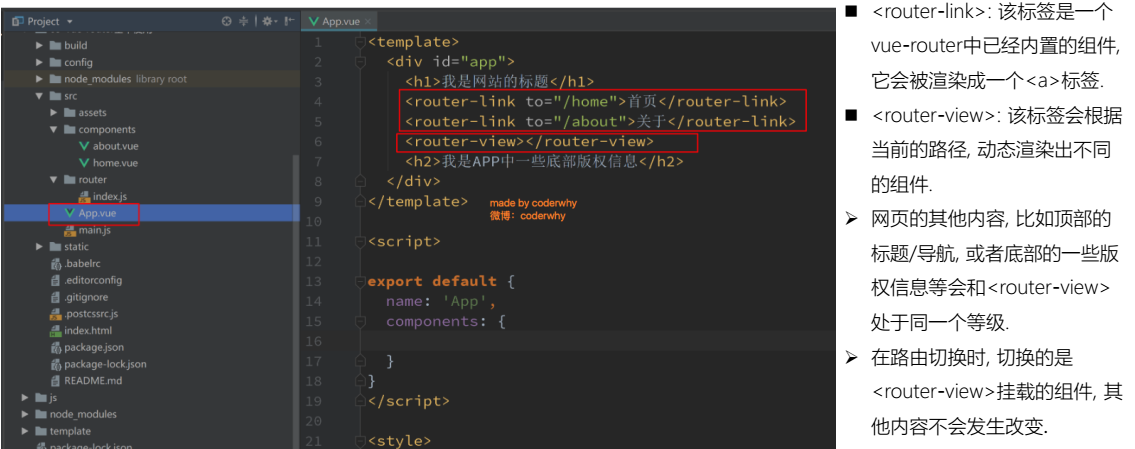Fold the export default block on line 13
Viewport: 1135px width, 449px height.
(359, 282)
